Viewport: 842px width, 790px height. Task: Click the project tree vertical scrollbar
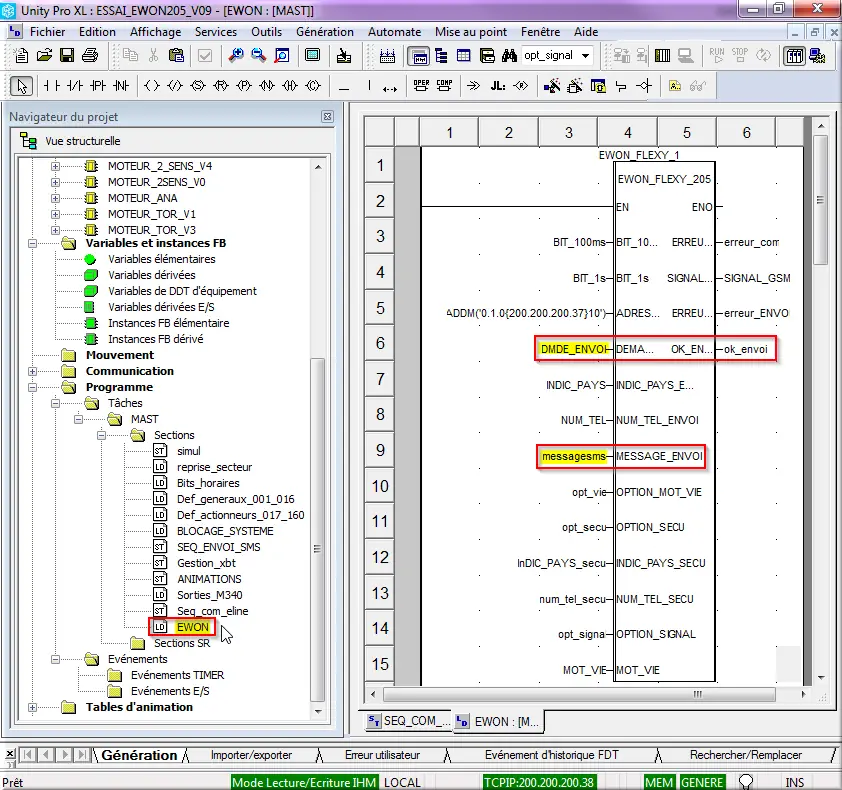click(x=318, y=529)
